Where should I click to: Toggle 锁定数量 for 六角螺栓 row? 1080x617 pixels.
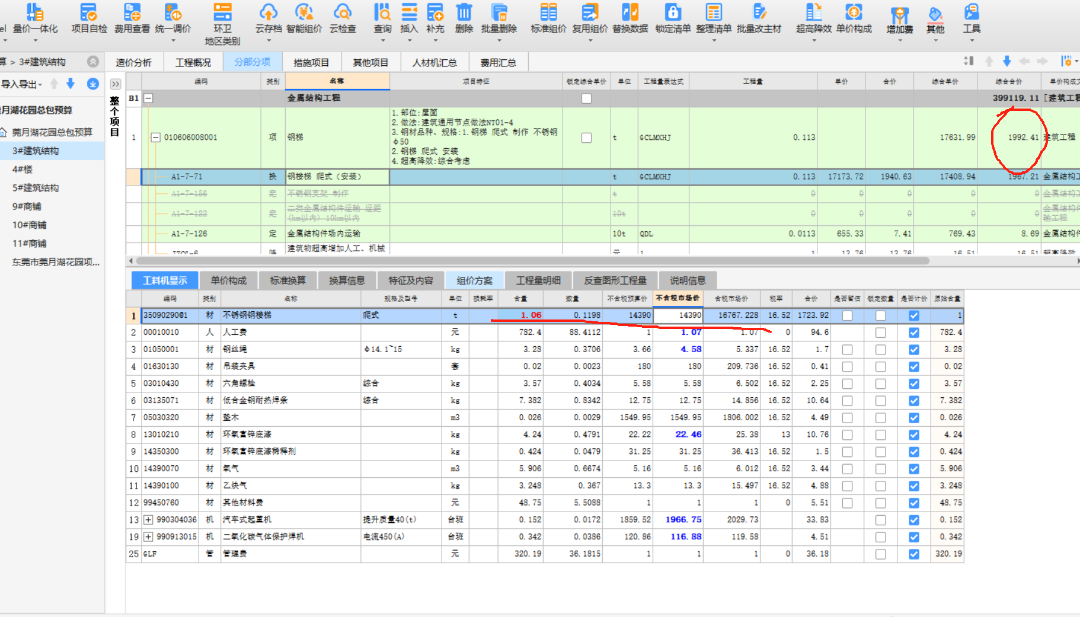coord(880,384)
